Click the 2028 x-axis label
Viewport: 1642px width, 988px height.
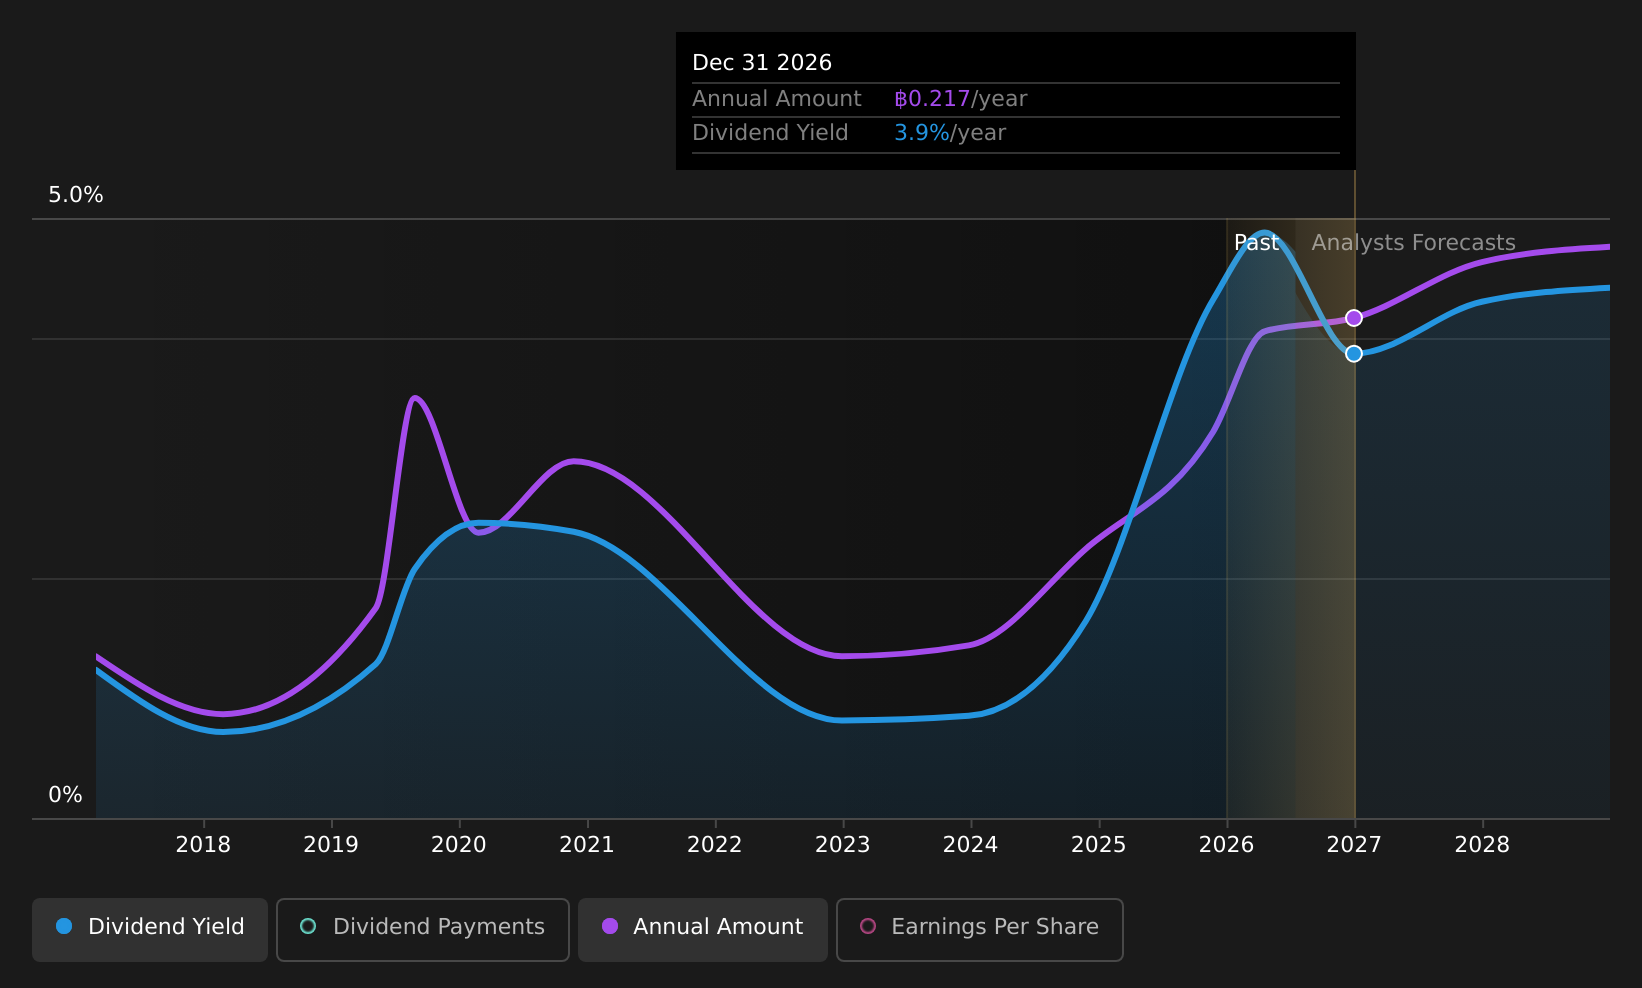point(1482,845)
